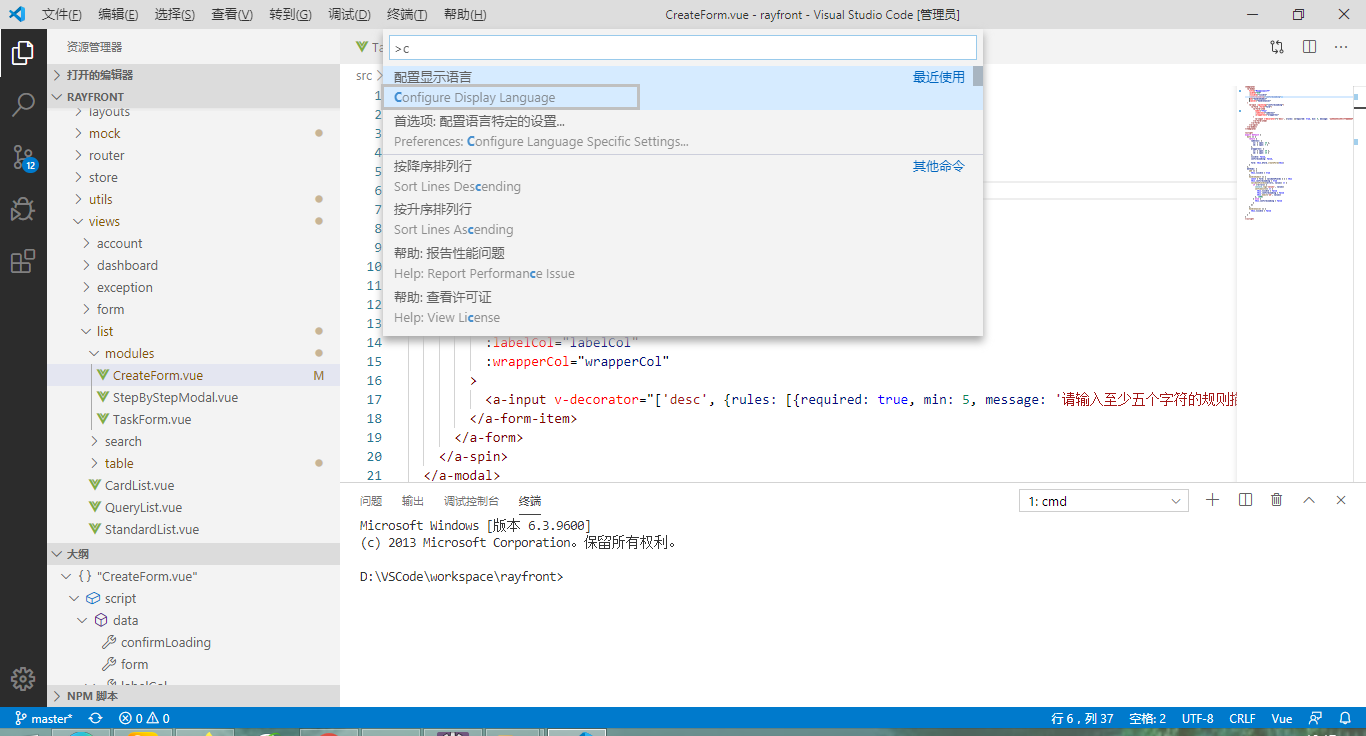This screenshot has height=736, width=1366.
Task: Open the editor more actions ellipsis
Action: 1341,47
